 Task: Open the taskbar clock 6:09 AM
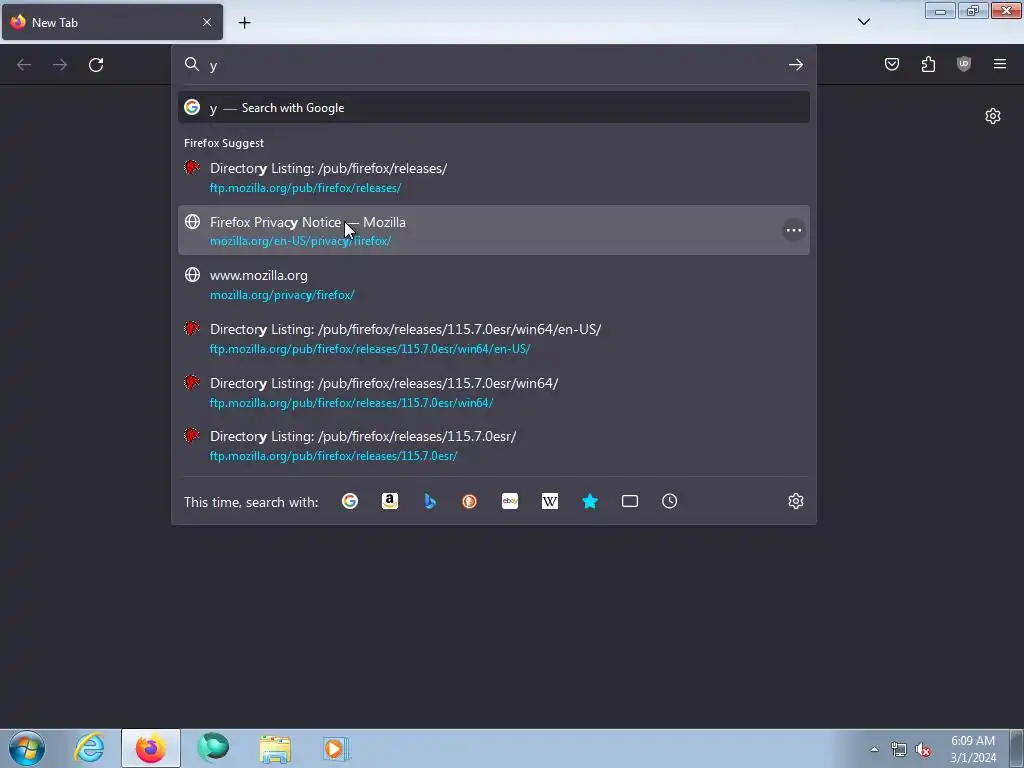tap(973, 749)
